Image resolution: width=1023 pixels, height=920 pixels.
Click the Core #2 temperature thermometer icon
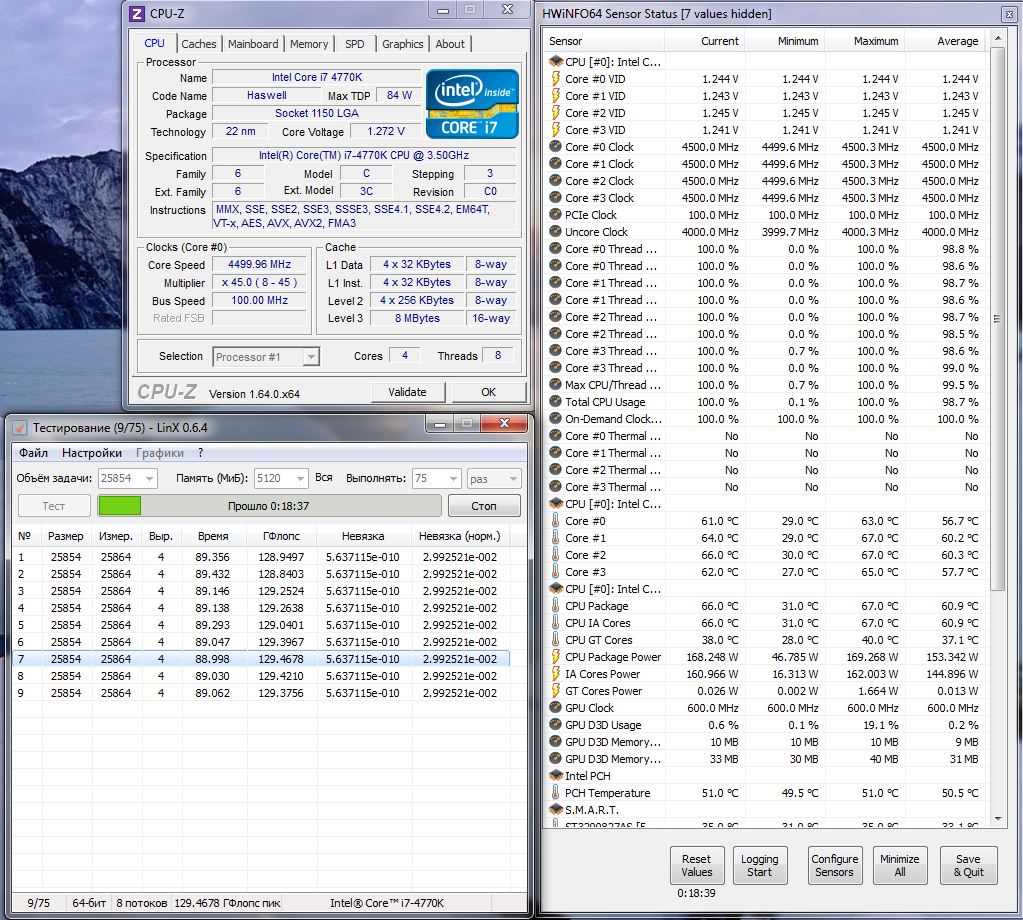tap(556, 555)
